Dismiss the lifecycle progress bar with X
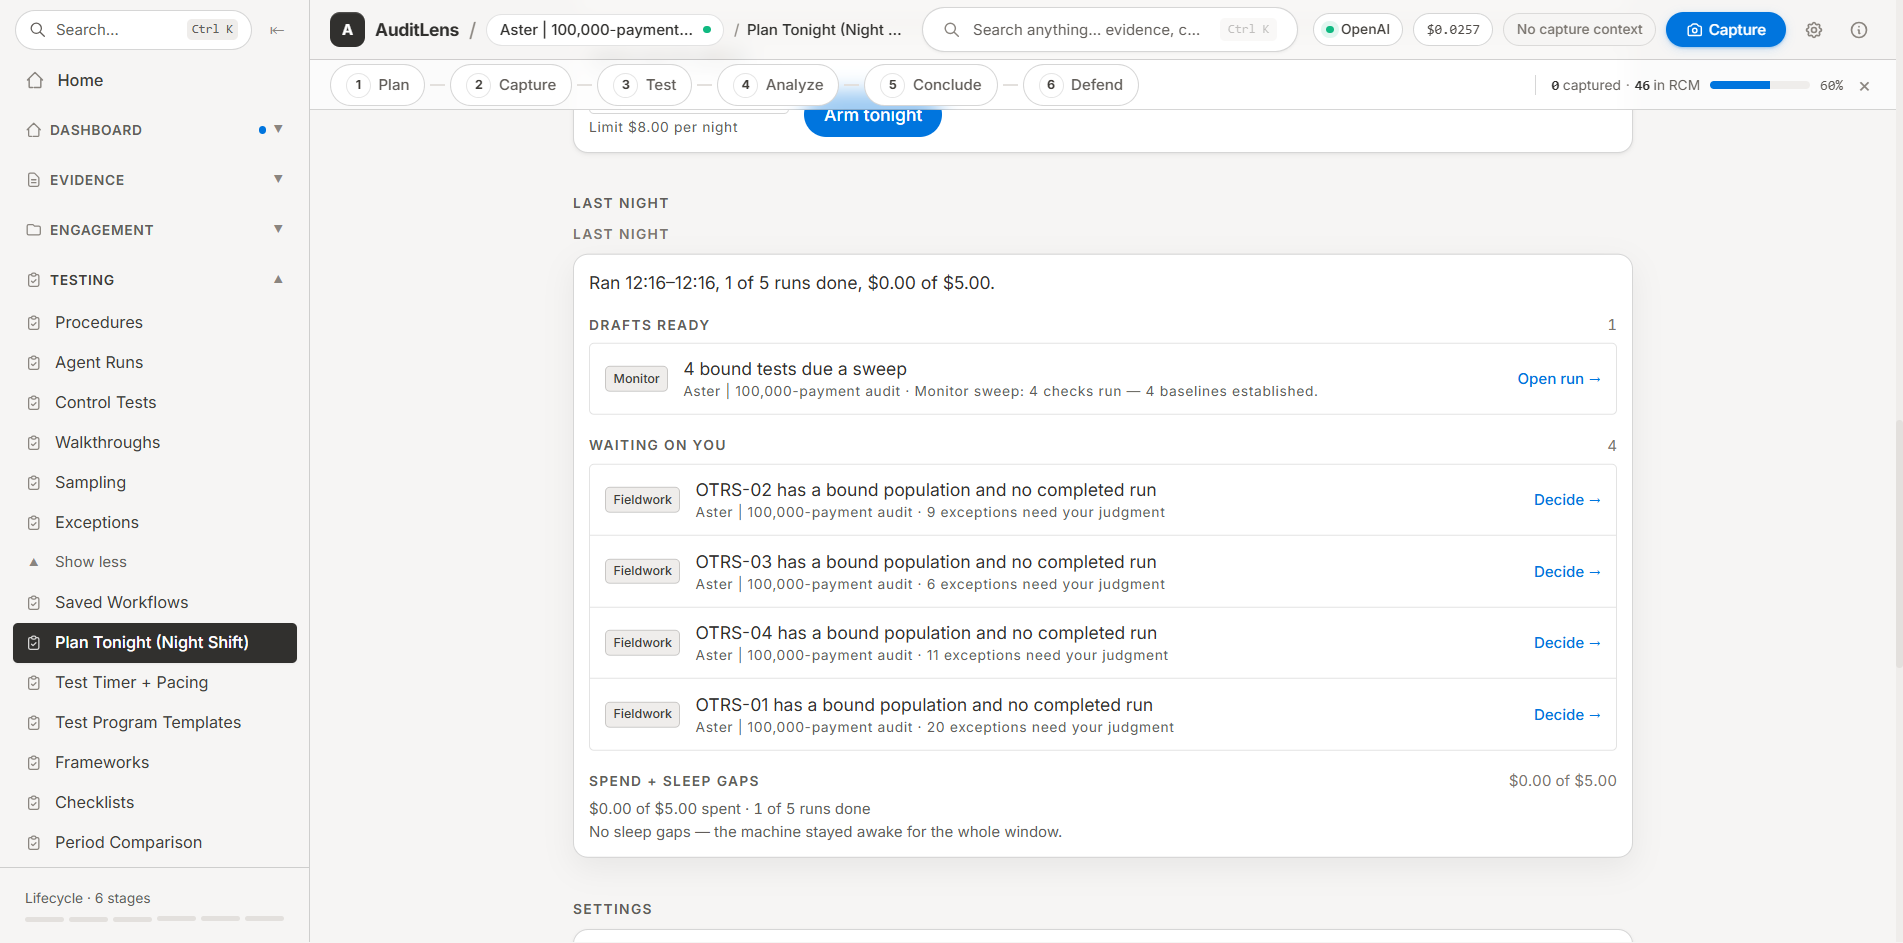Viewport: 1903px width, 943px height. 1864,86
